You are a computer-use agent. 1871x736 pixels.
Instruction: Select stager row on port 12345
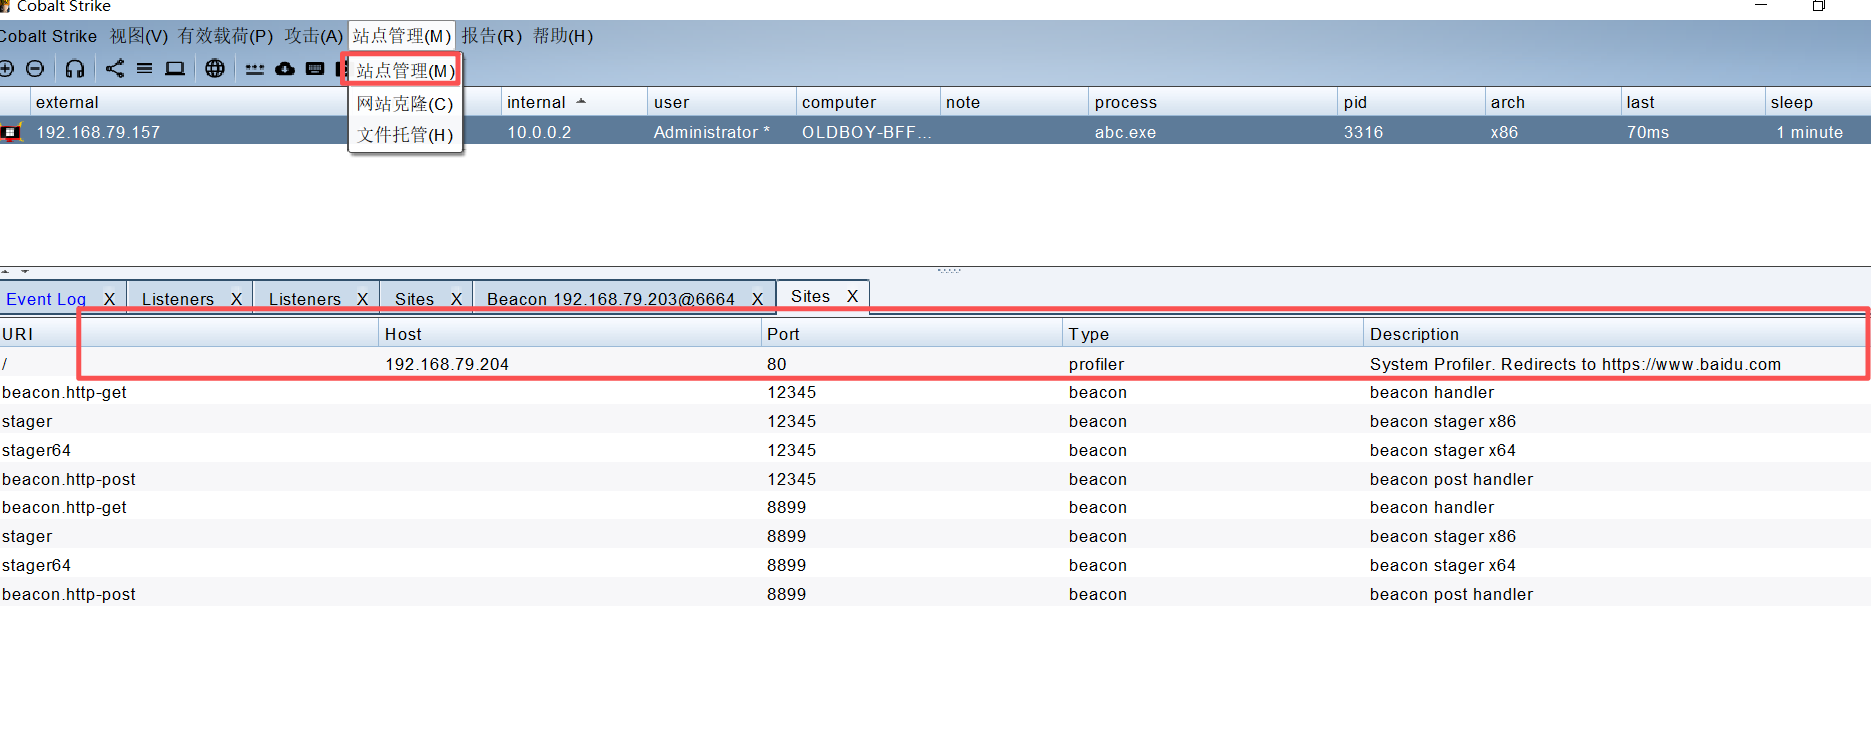click(x=935, y=422)
